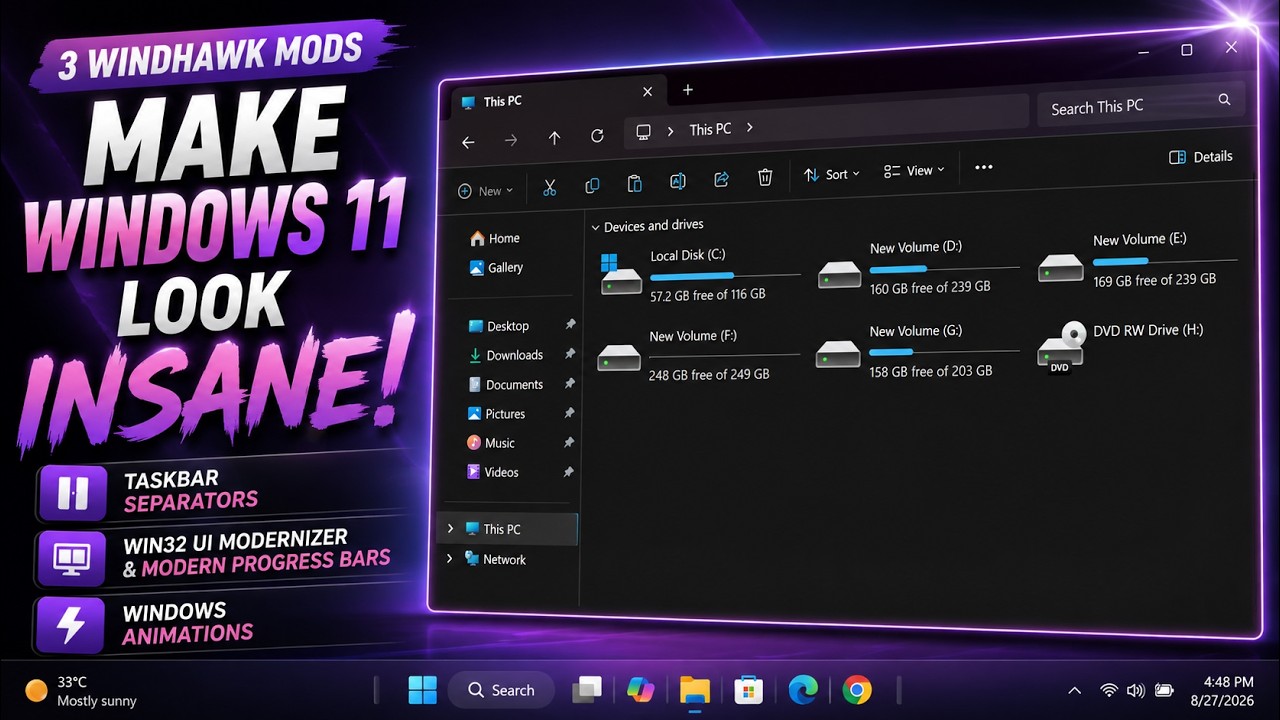Open Pictures in navigation pane

click(x=496, y=414)
